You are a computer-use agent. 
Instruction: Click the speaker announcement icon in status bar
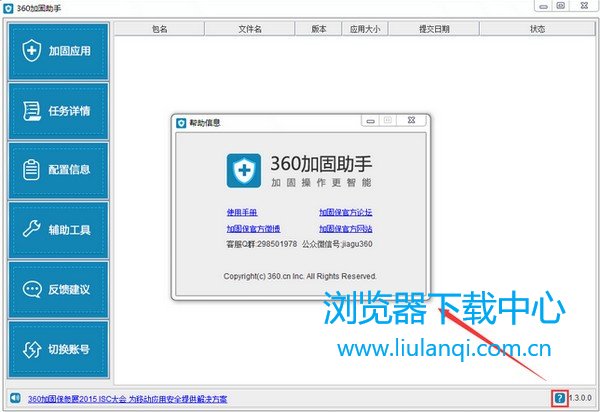point(15,398)
